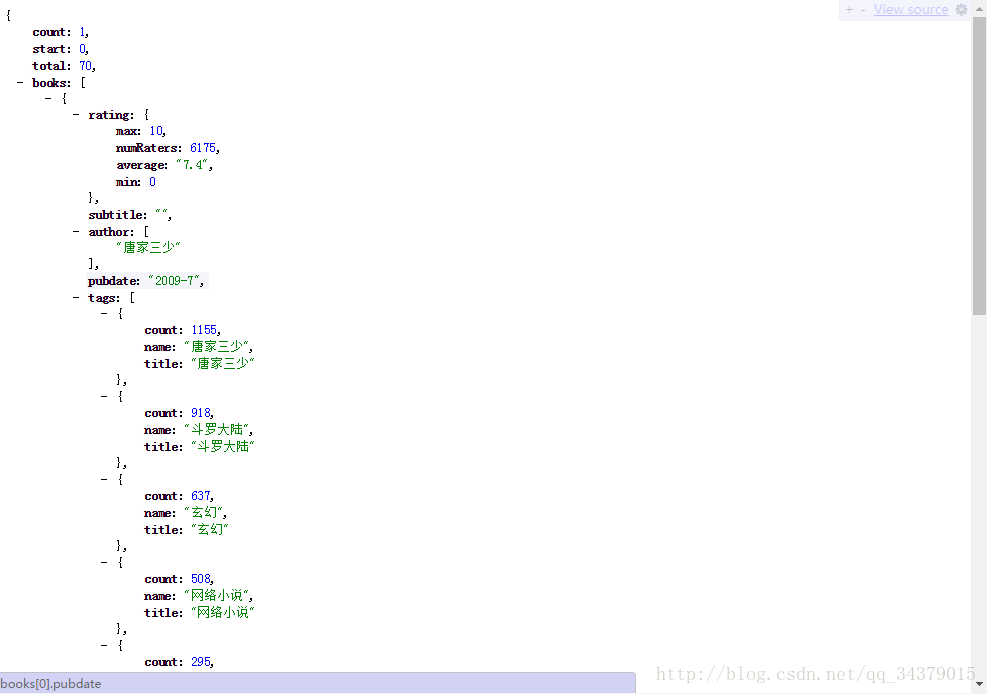
Task: Collapse the rating object
Action: click(76, 115)
